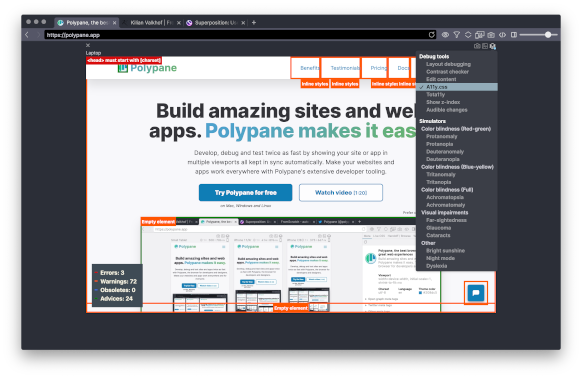Open the filter funnel icon in toolbar

[x=457, y=35]
